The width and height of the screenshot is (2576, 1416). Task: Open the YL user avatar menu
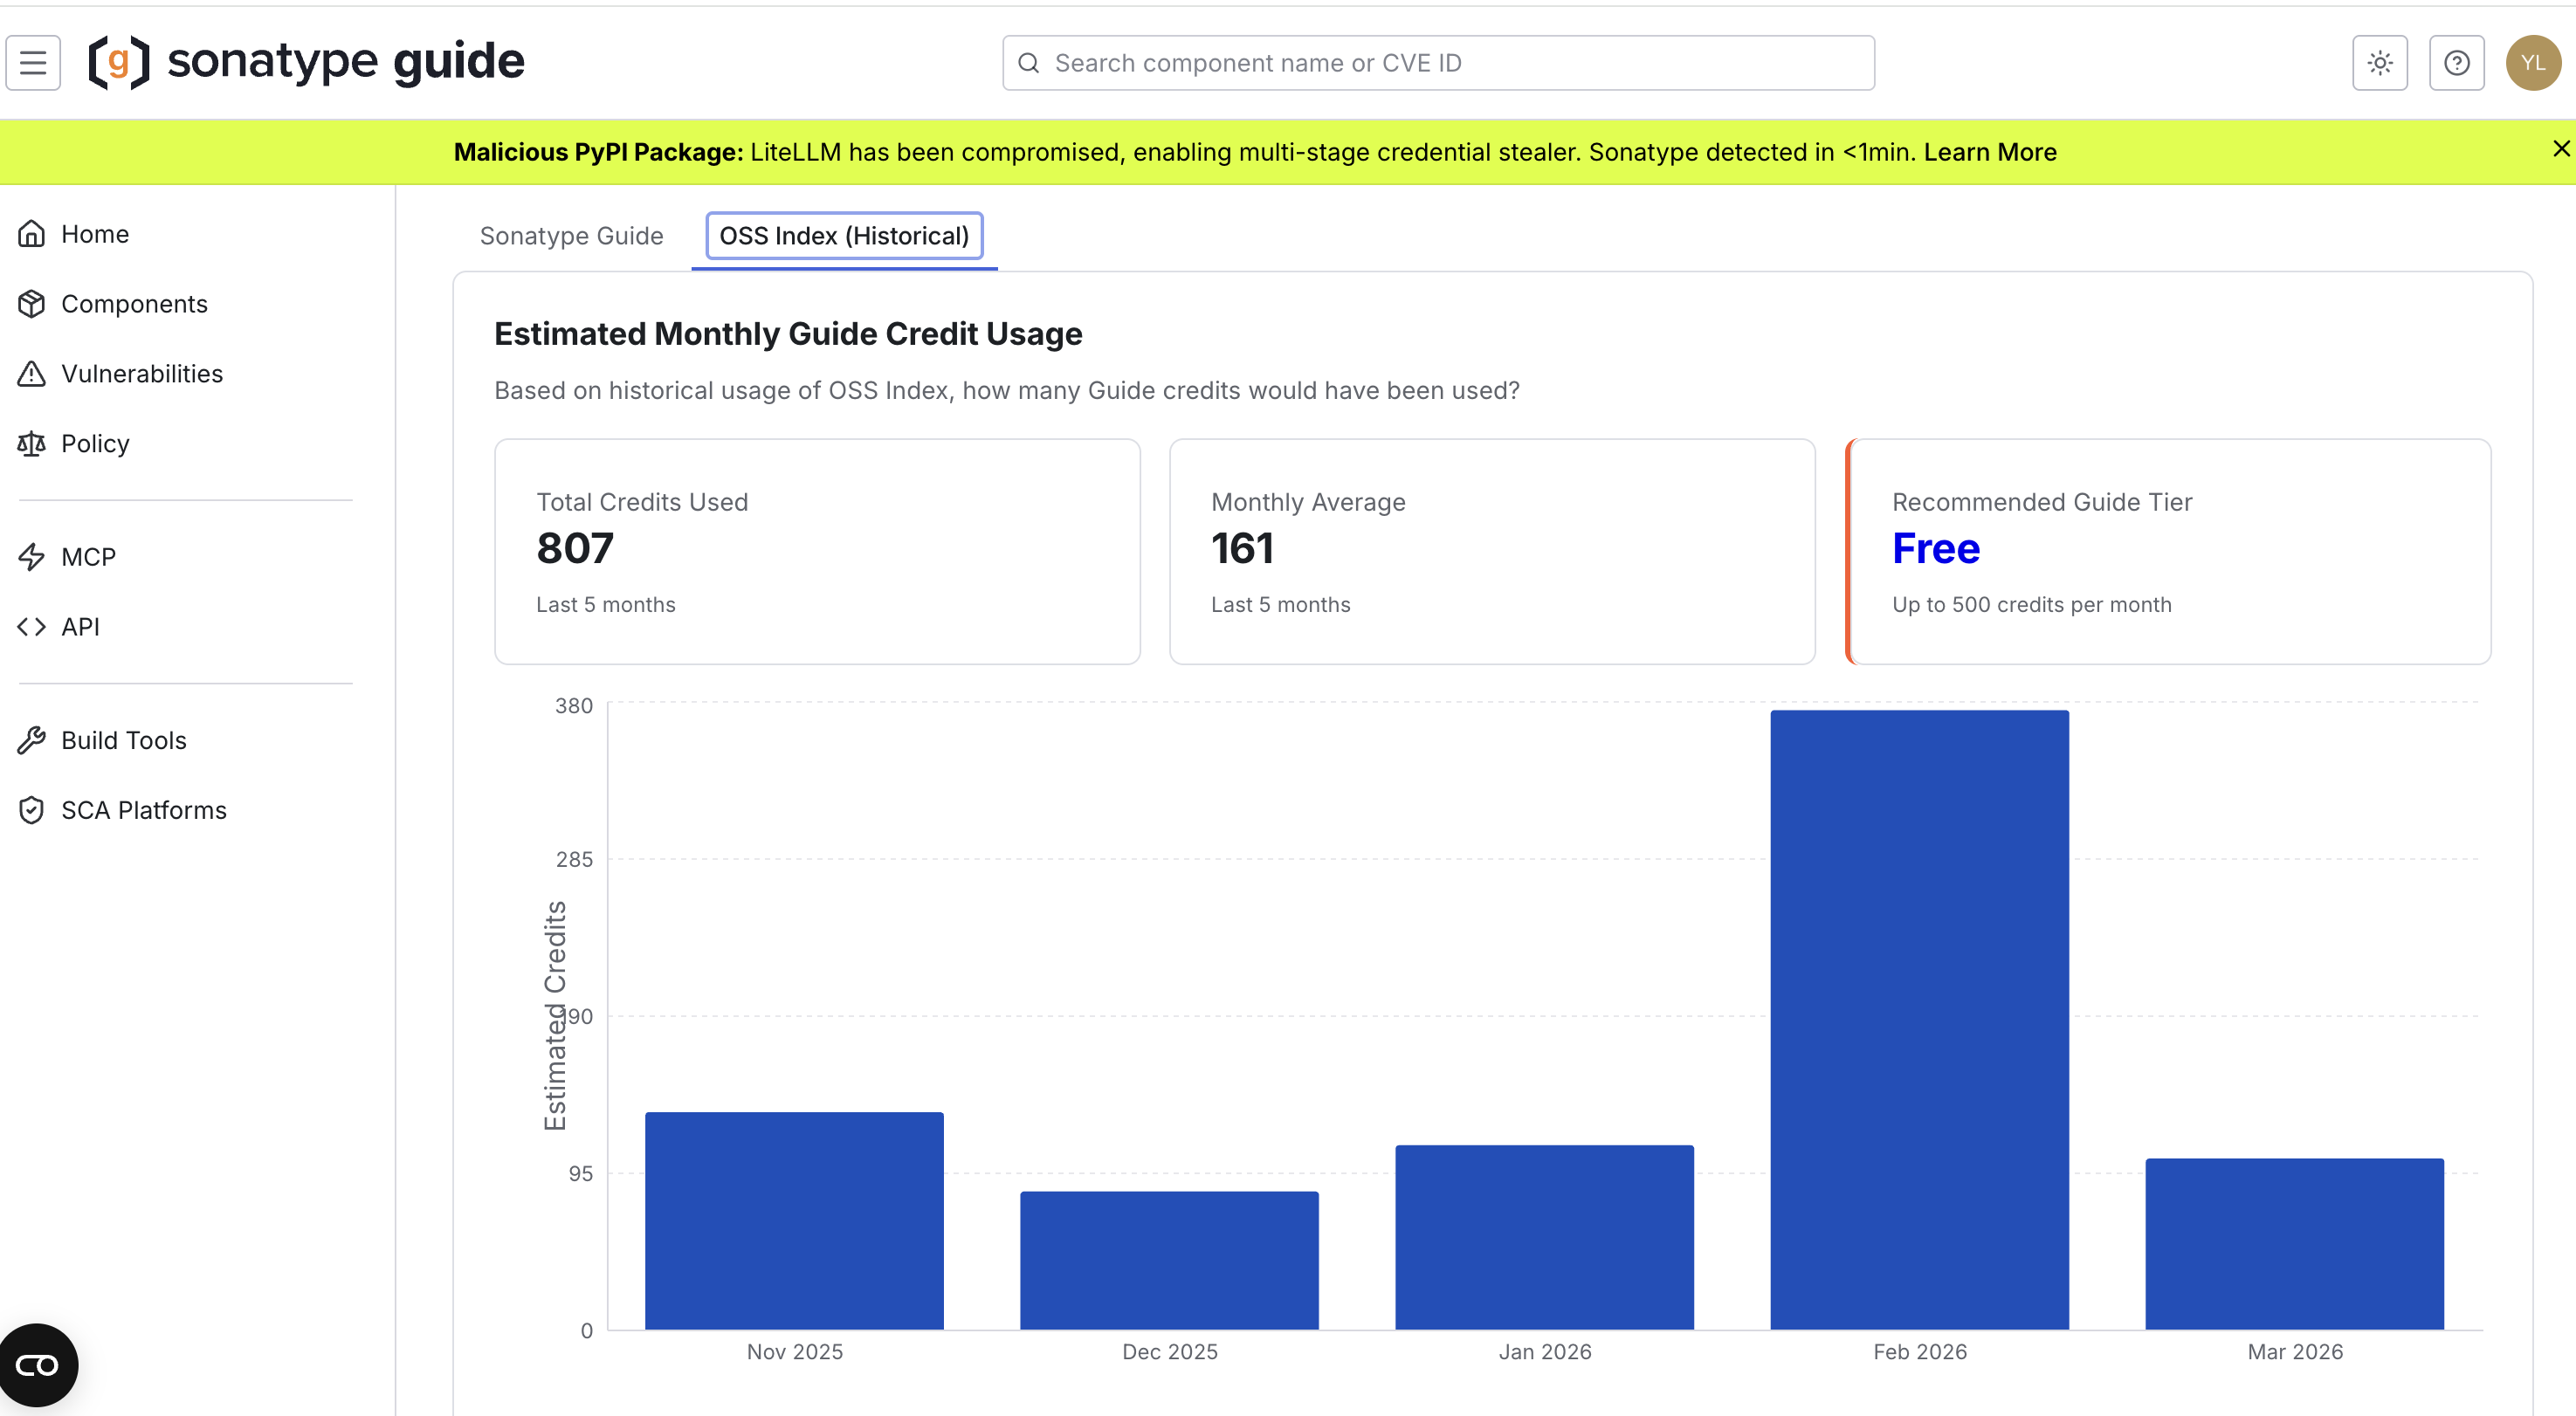click(x=2533, y=63)
